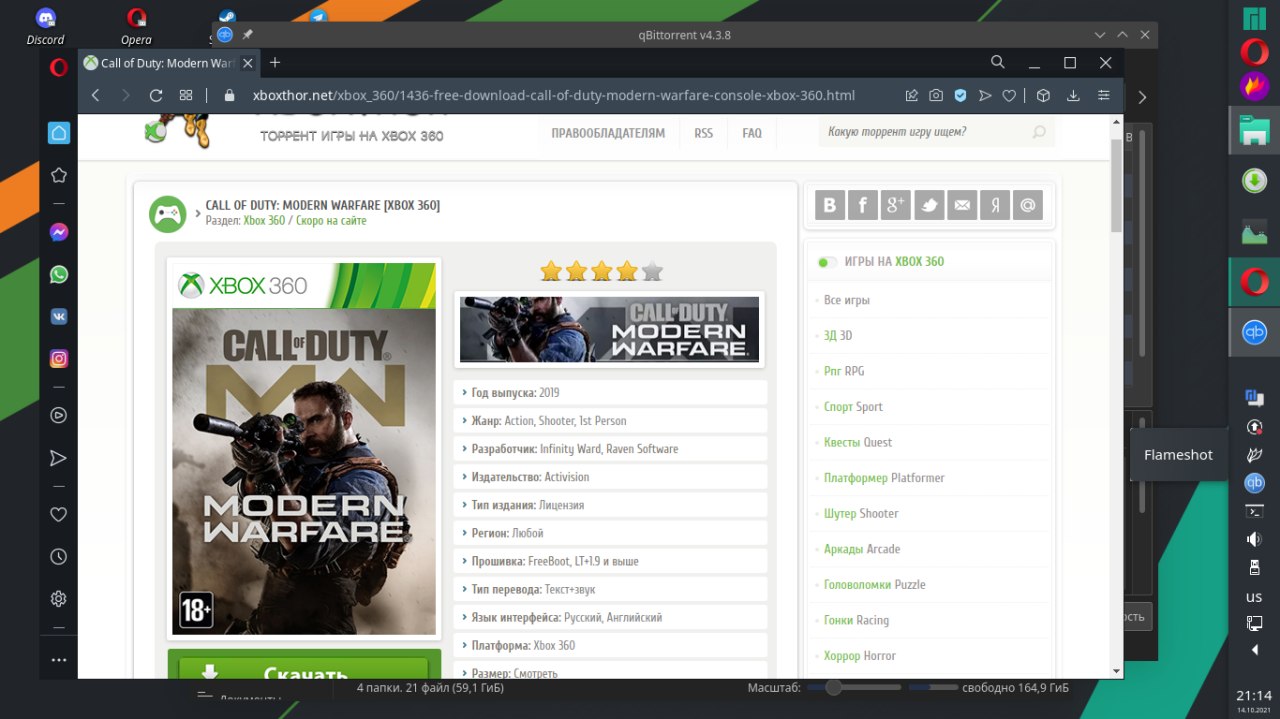Screen dimensions: 1280x719
Task: Reload the current page
Action: 156,96
